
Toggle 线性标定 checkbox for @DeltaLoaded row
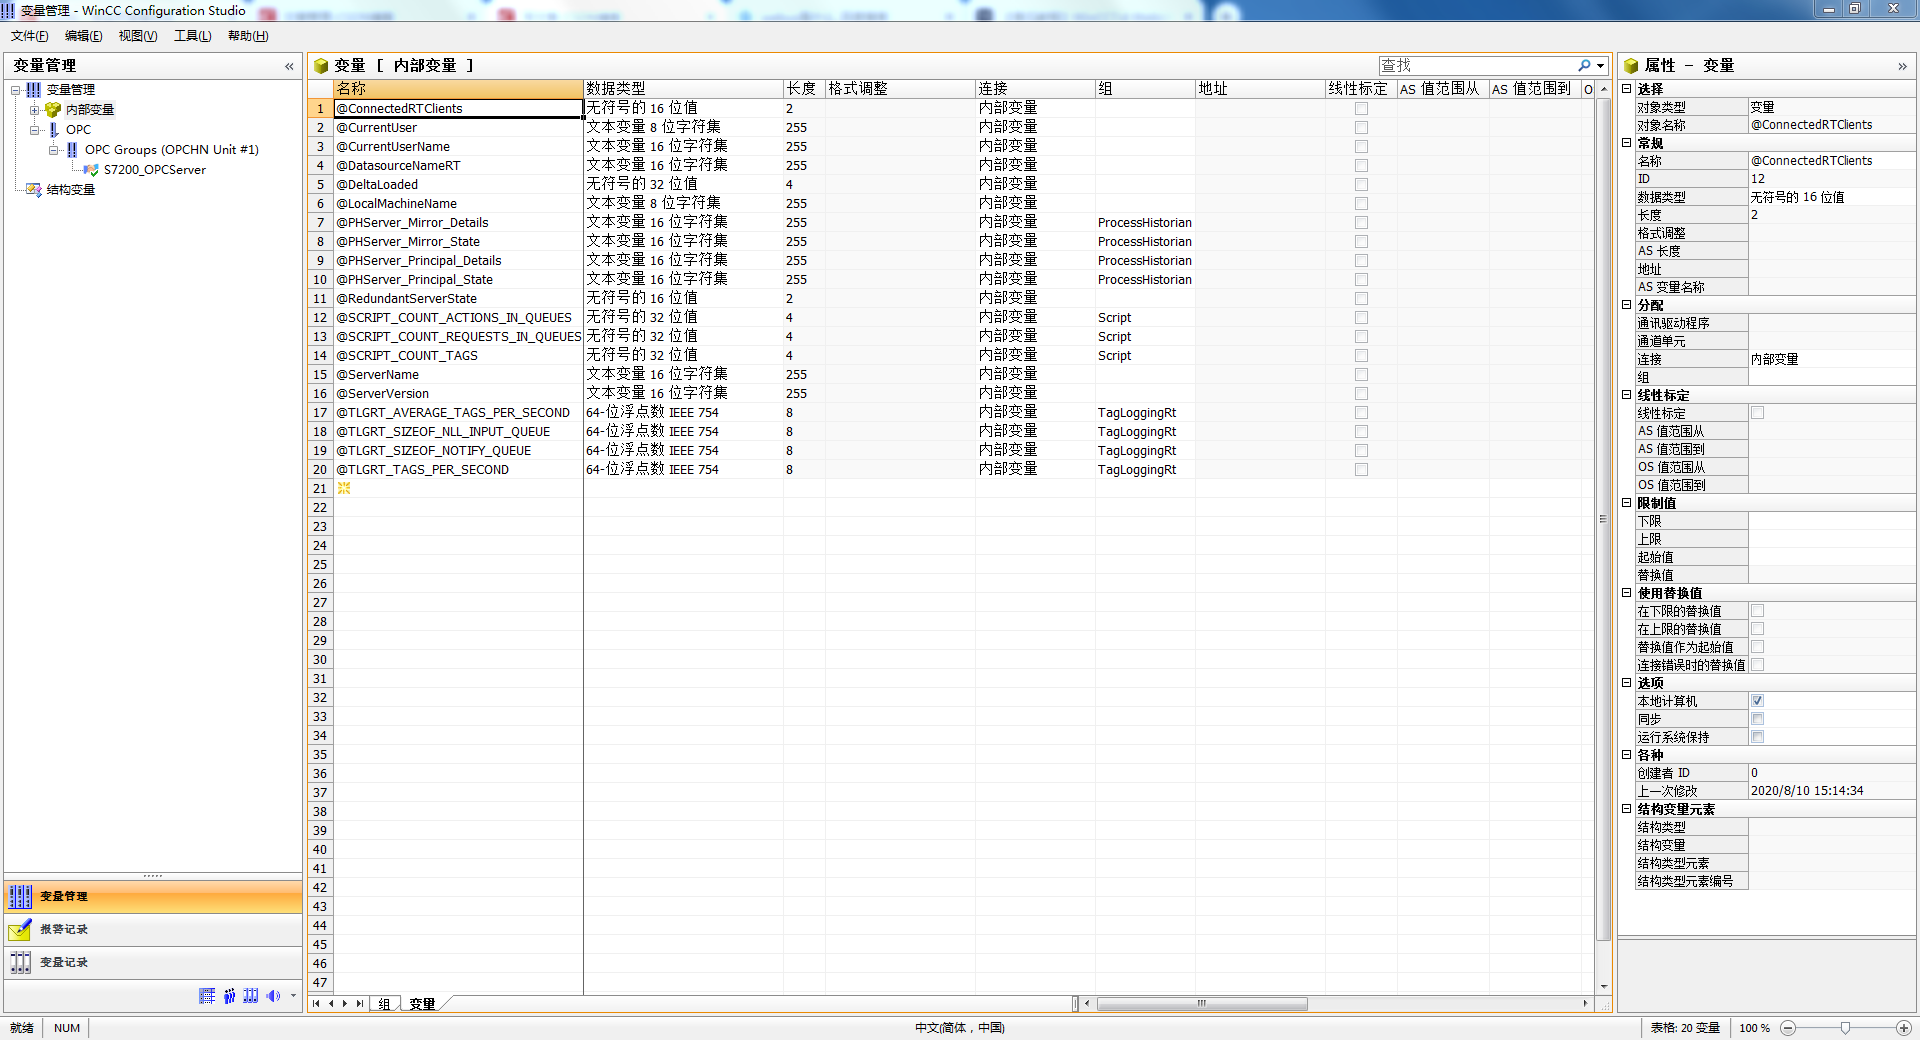click(x=1361, y=184)
